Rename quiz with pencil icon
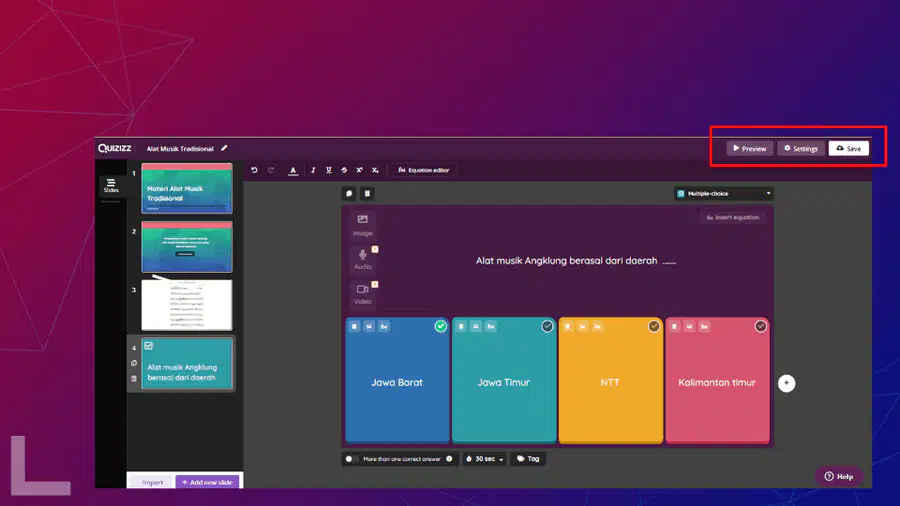 (x=224, y=148)
